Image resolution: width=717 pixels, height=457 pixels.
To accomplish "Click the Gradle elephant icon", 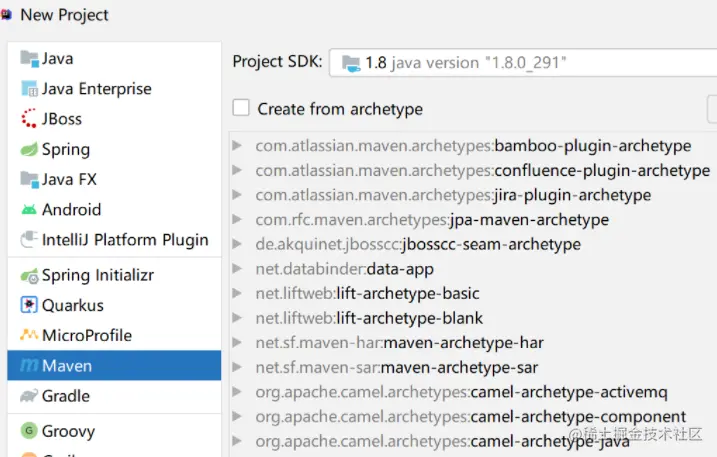I will [x=29, y=396].
